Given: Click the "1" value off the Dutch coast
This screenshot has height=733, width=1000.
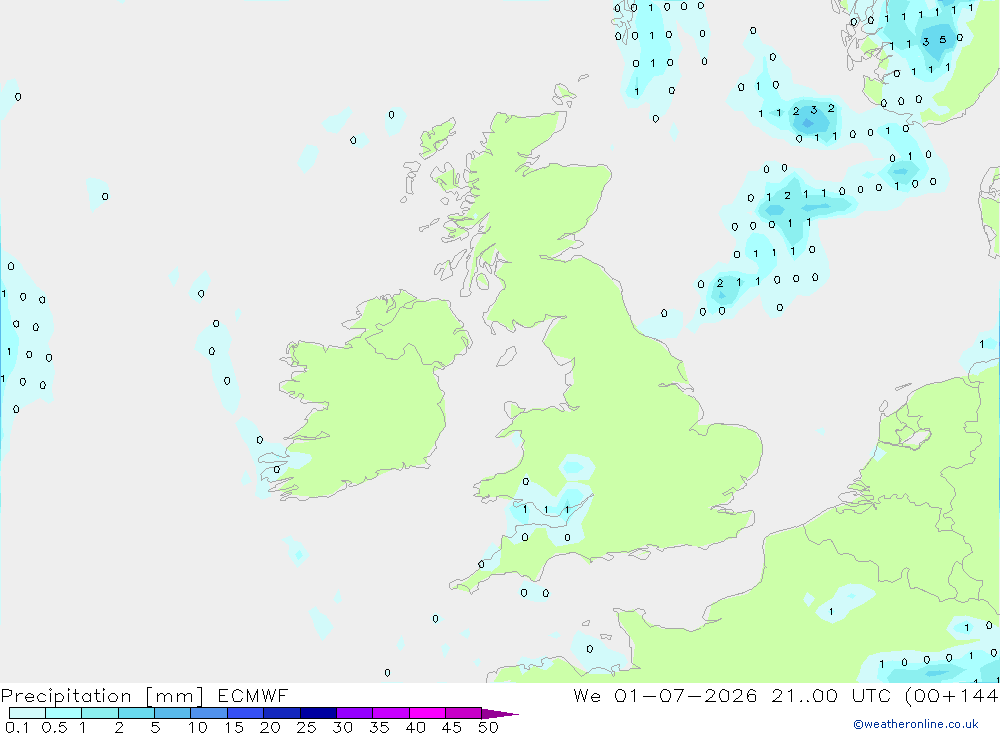Looking at the screenshot, I should (x=982, y=344).
